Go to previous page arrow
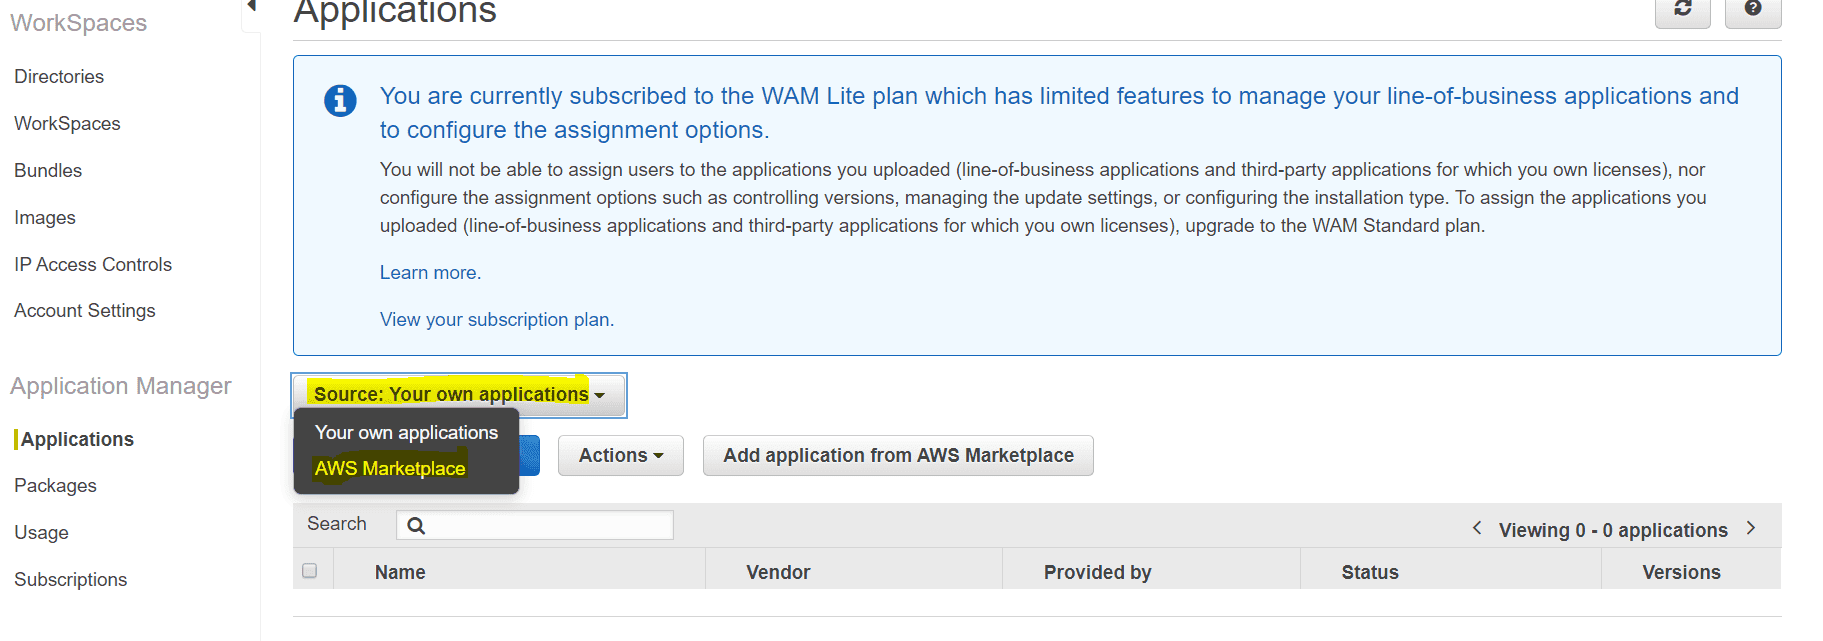The width and height of the screenshot is (1823, 641). pos(1477,528)
